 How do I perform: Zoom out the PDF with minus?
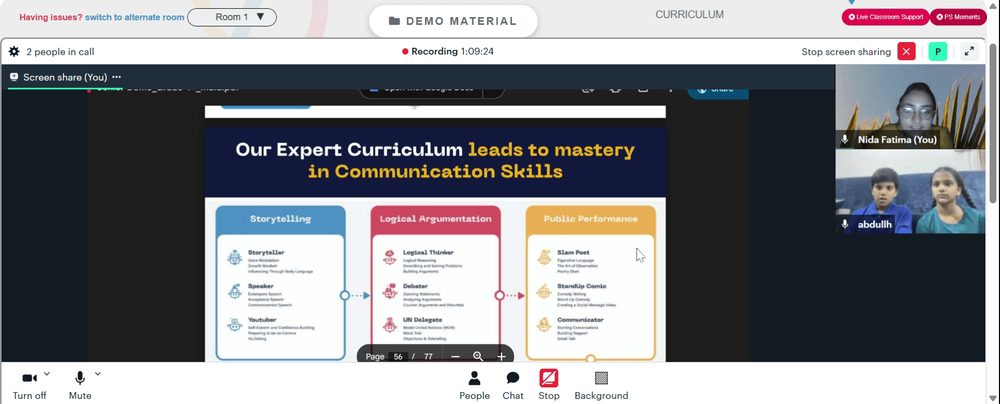[455, 357]
